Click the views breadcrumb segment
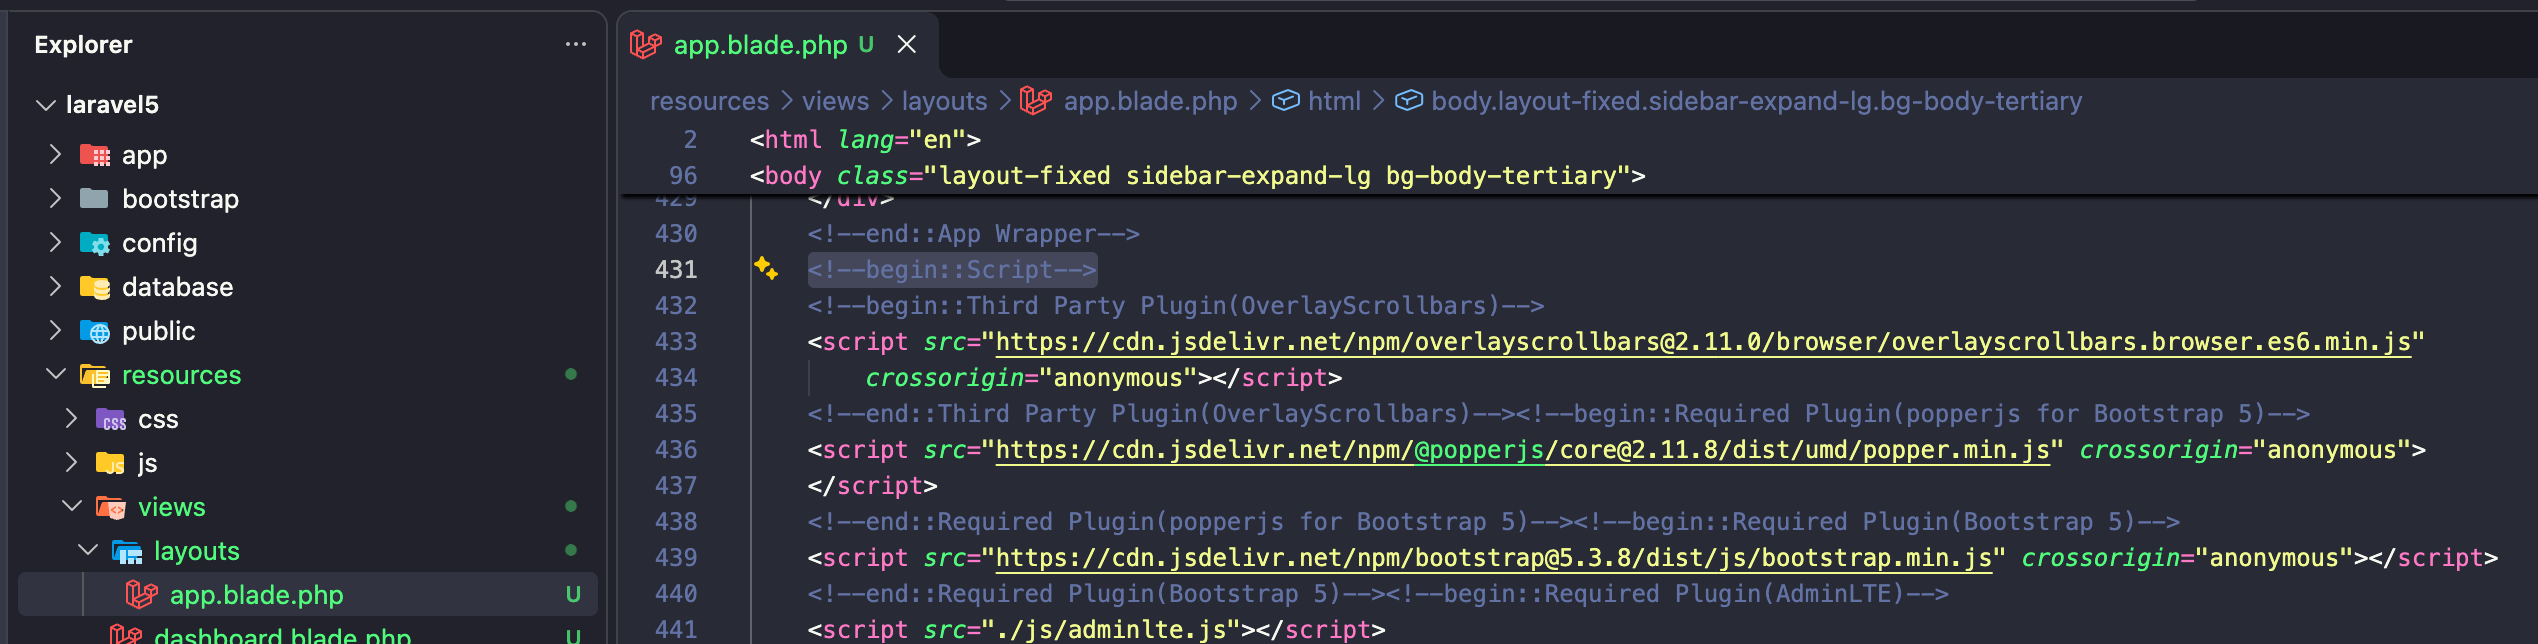The image size is (2538, 644). [x=835, y=101]
